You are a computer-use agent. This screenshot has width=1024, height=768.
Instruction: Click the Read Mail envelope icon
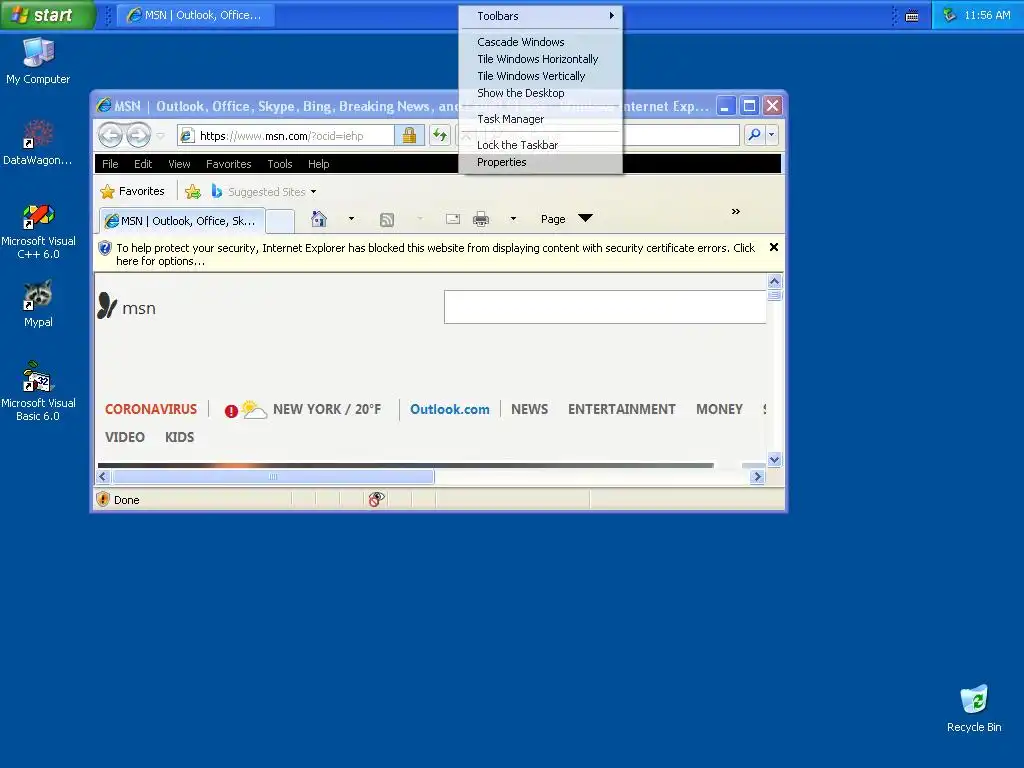453,219
